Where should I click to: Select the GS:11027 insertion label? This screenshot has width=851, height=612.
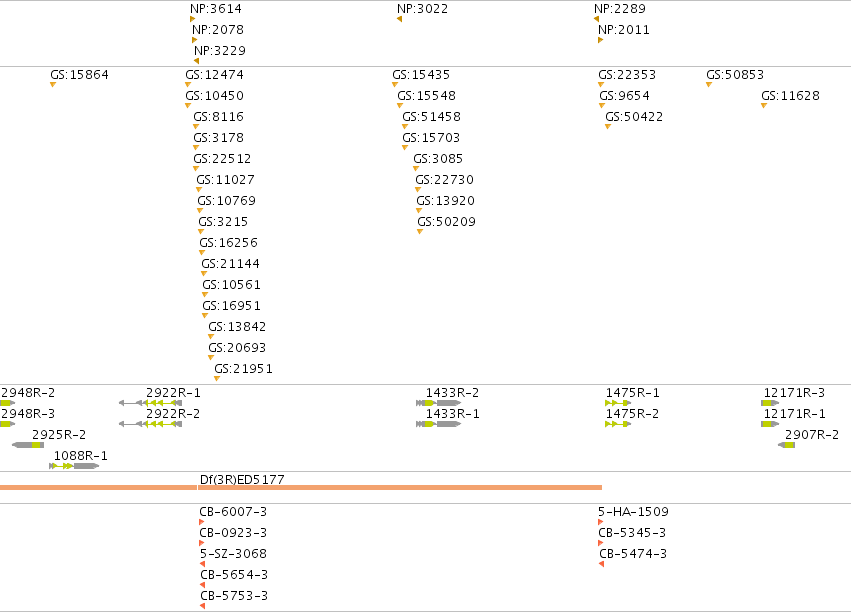coord(225,180)
